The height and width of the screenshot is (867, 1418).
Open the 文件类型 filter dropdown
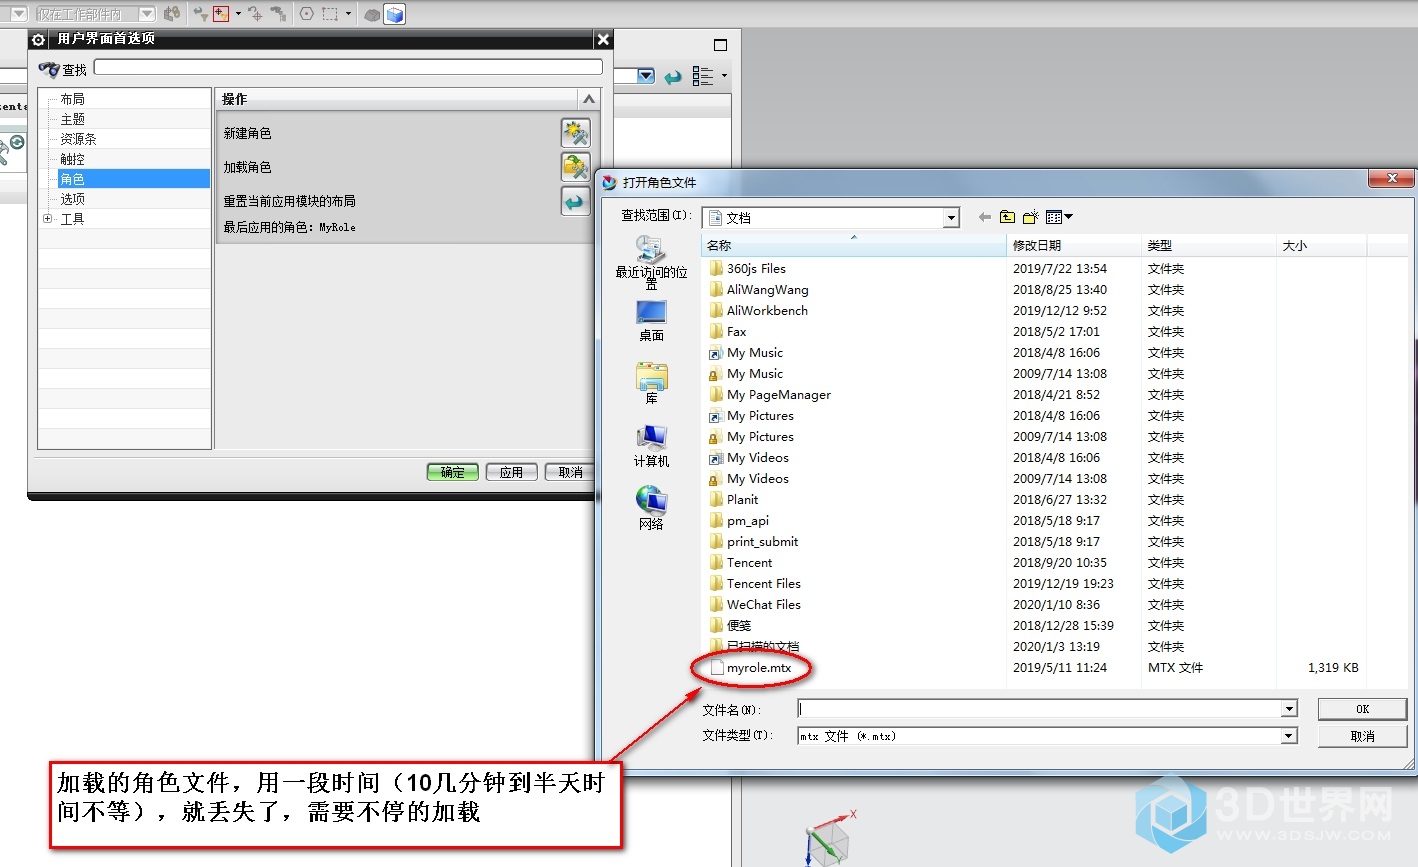(x=1289, y=736)
